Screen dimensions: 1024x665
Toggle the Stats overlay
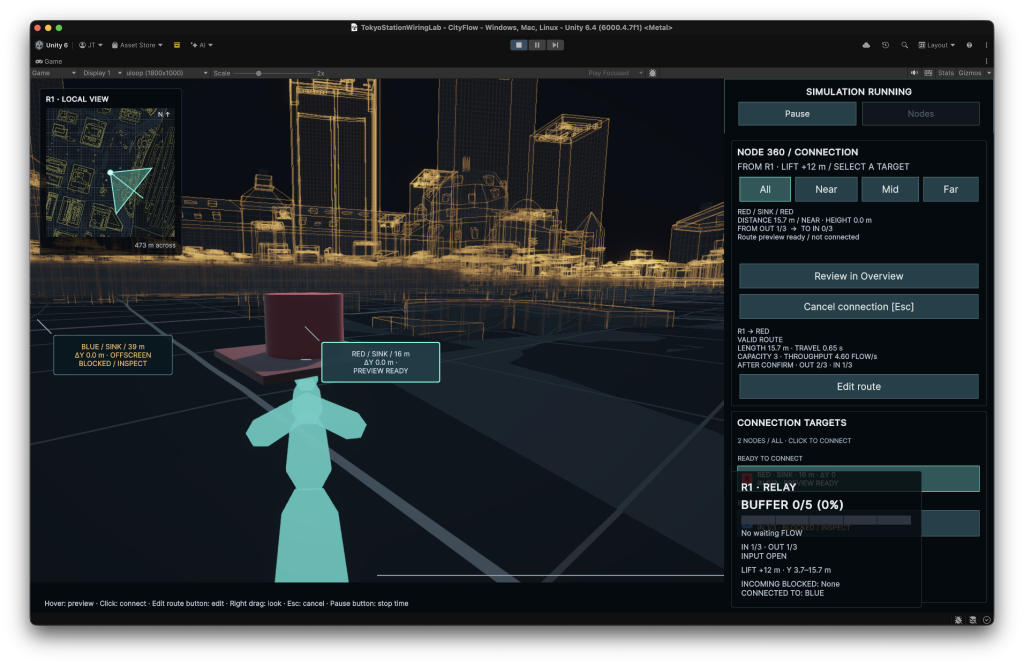click(946, 73)
